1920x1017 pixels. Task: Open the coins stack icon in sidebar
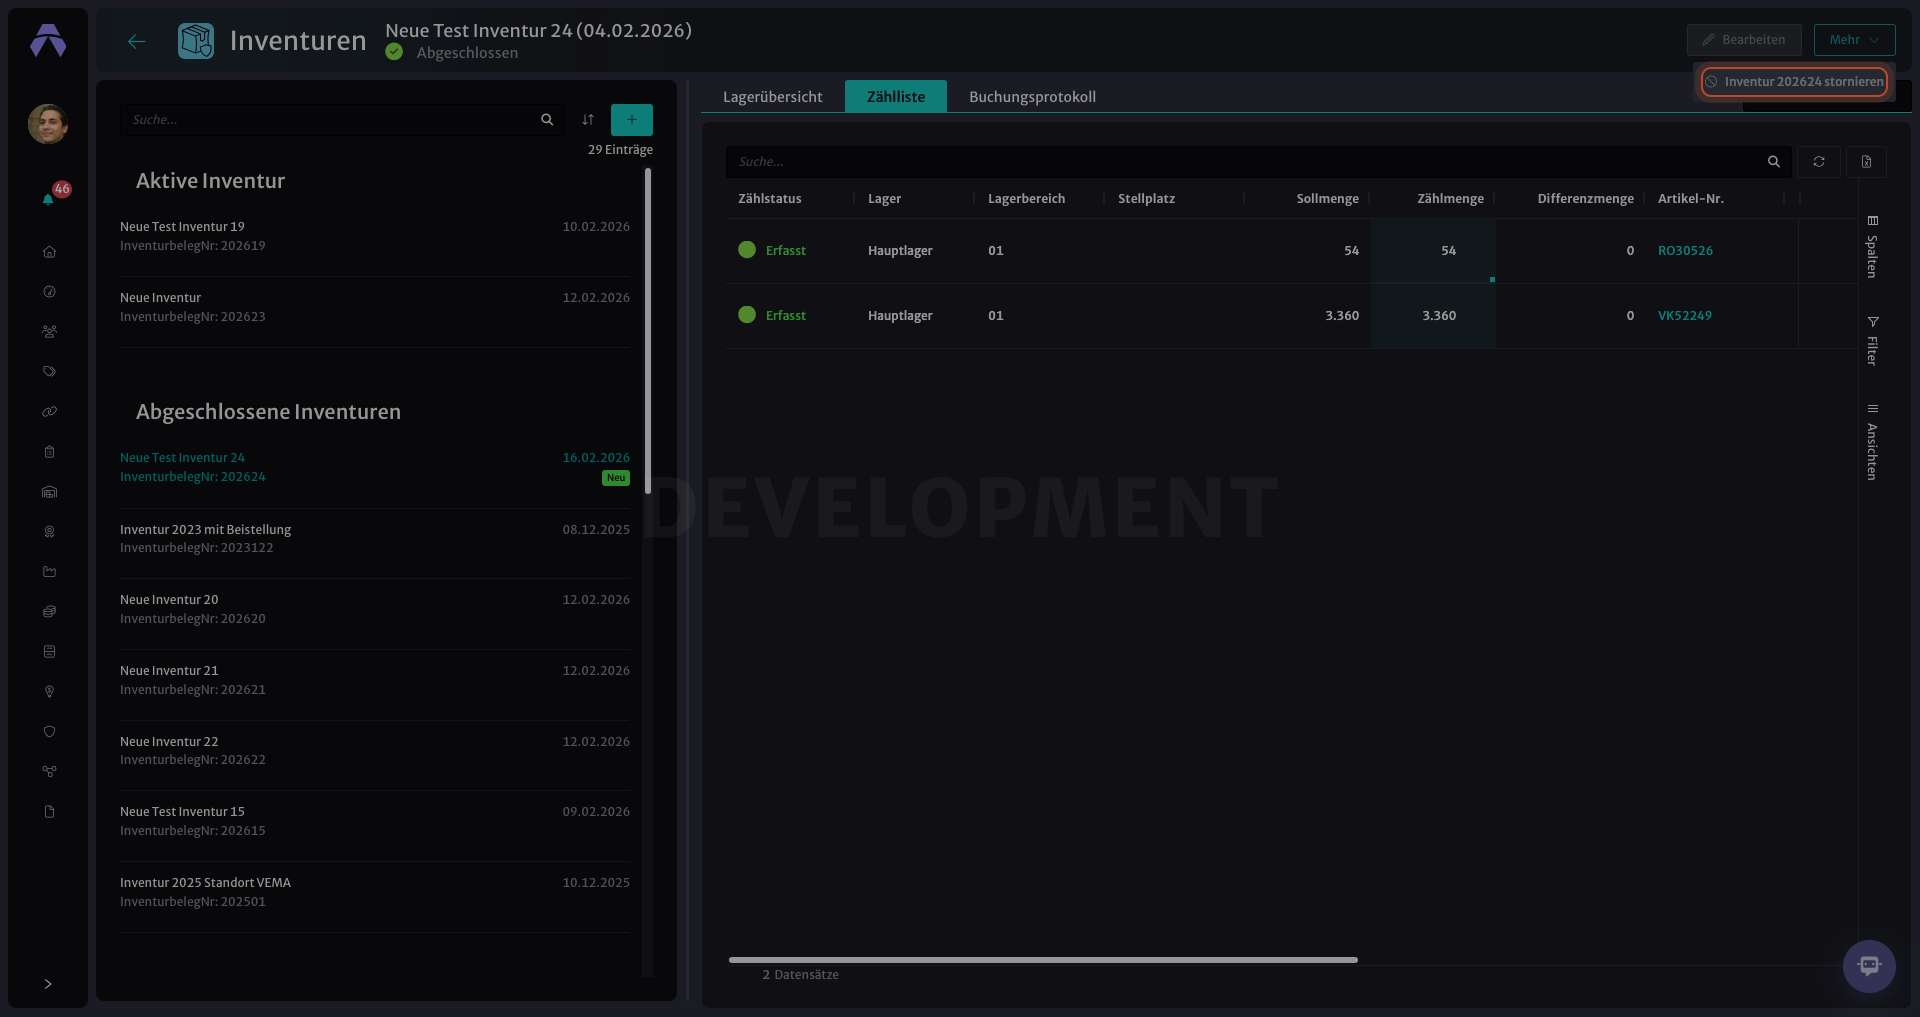[49, 612]
